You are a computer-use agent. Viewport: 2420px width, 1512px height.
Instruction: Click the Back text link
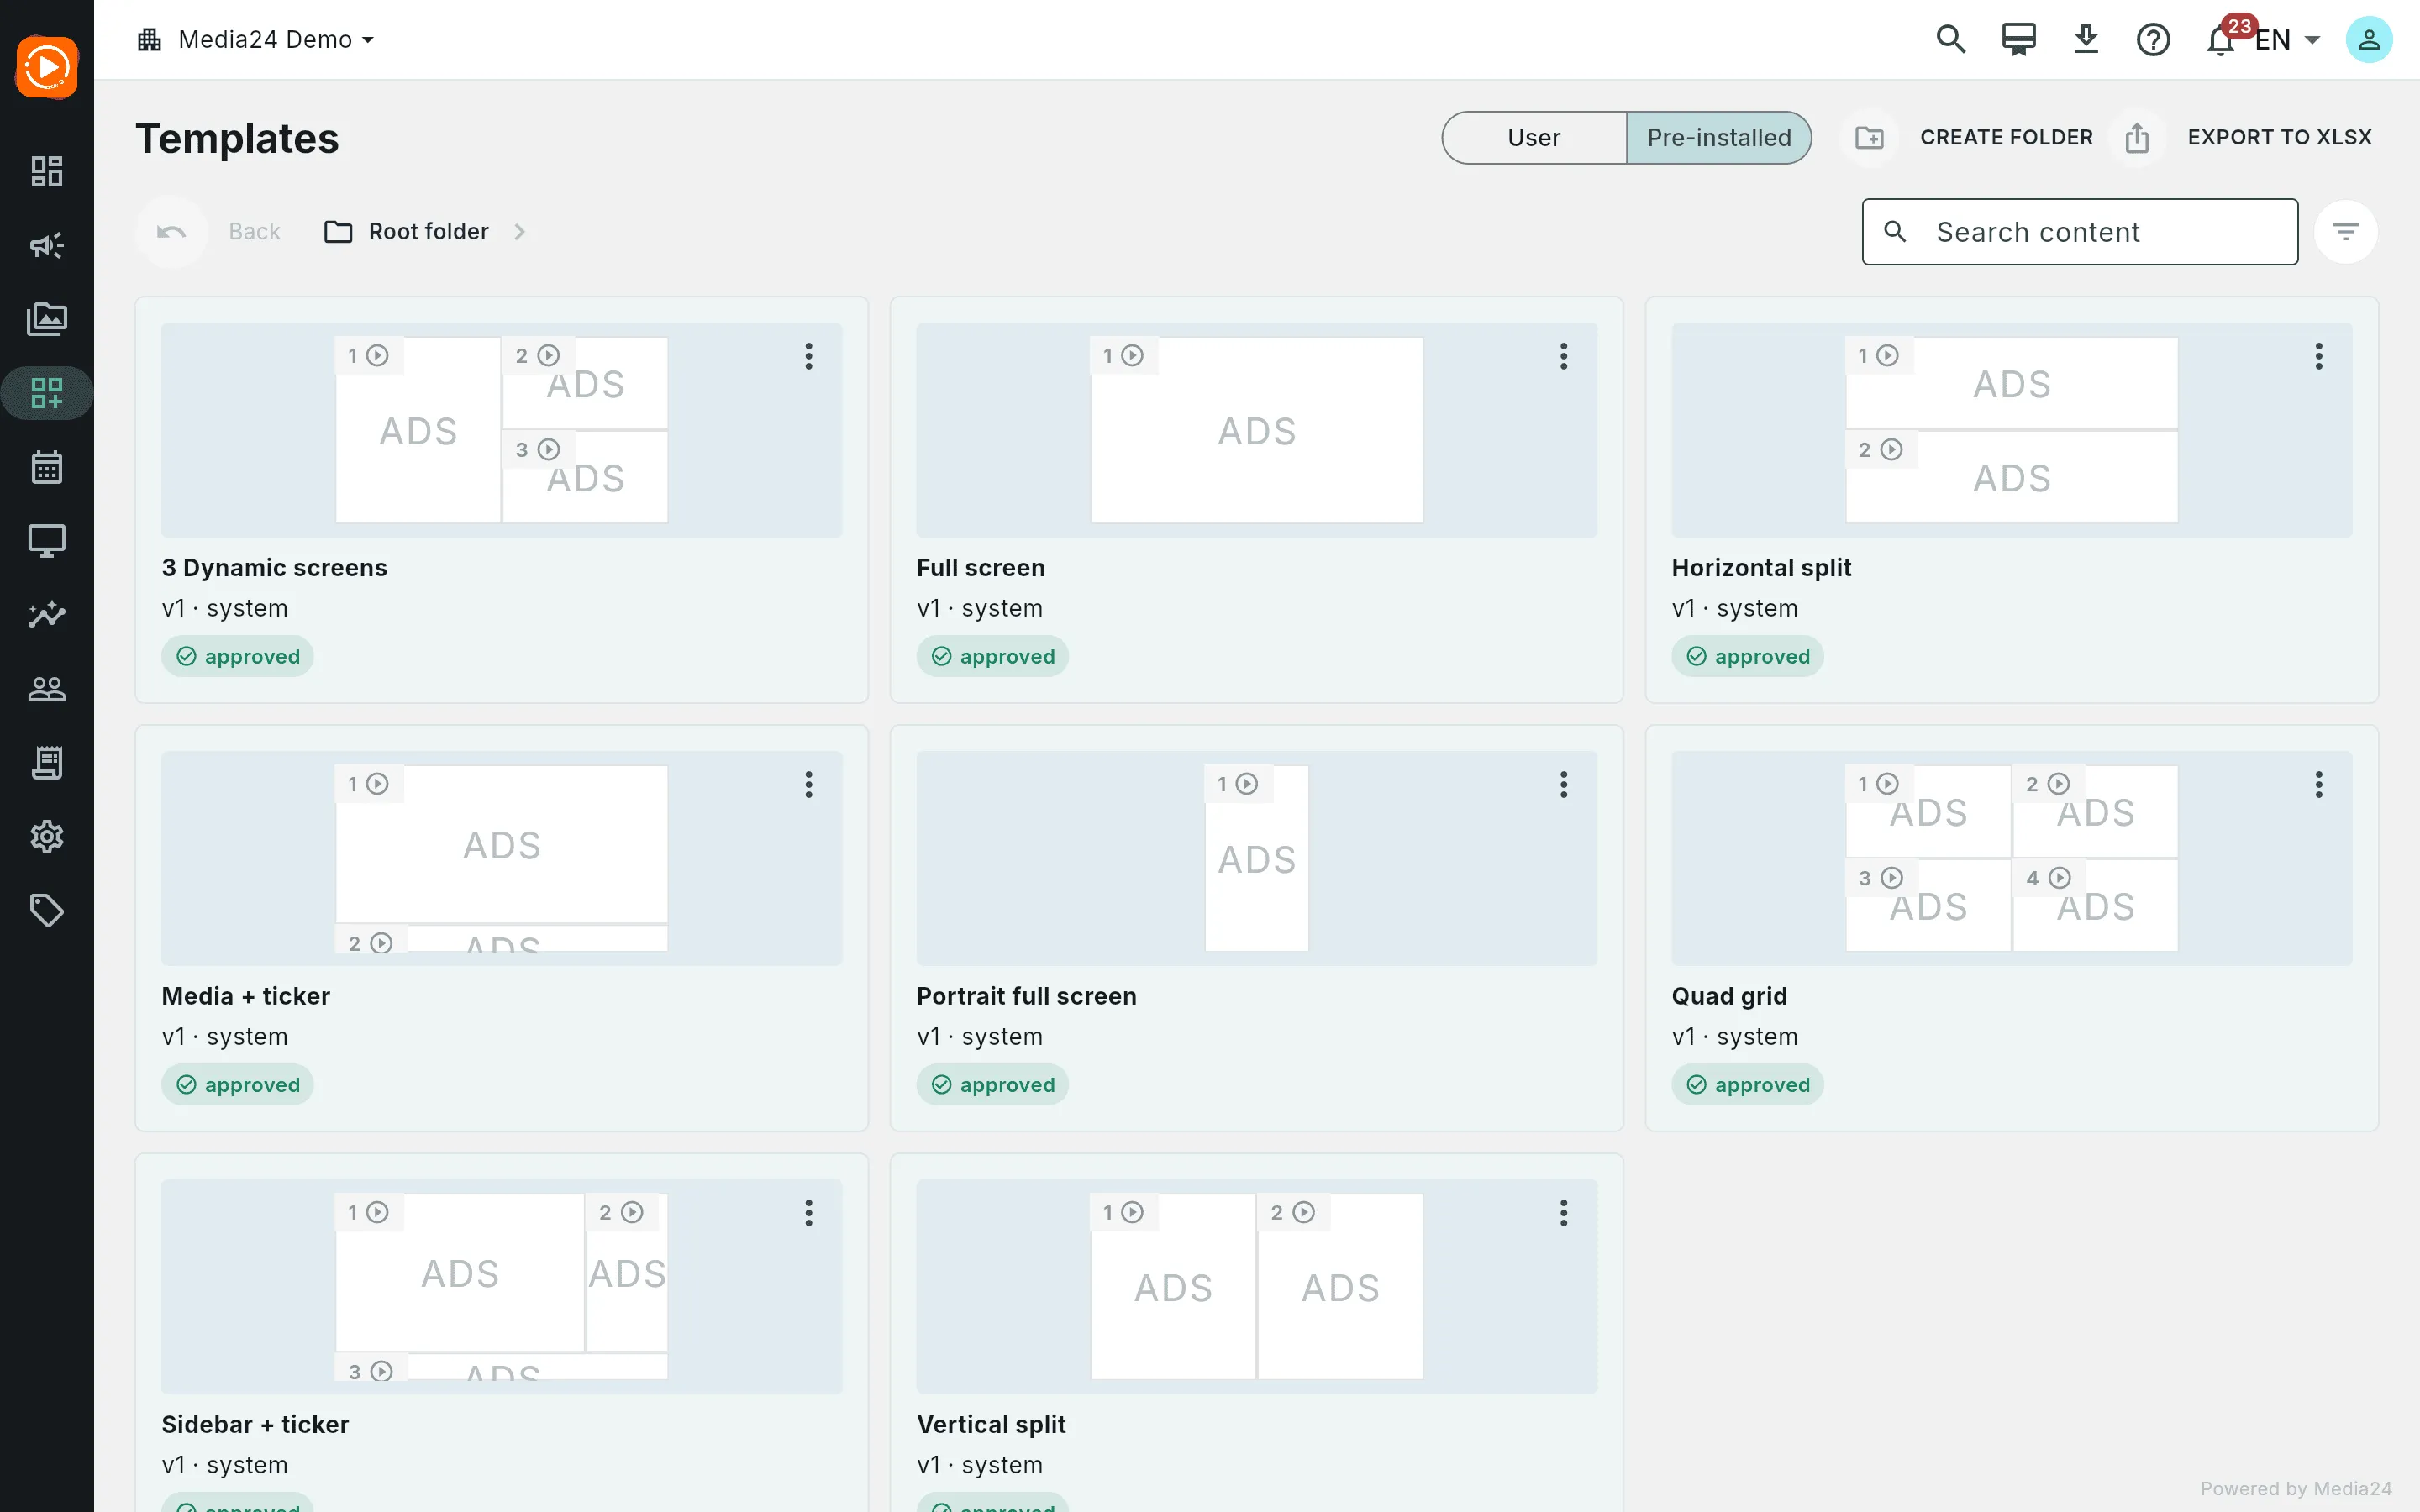point(254,232)
